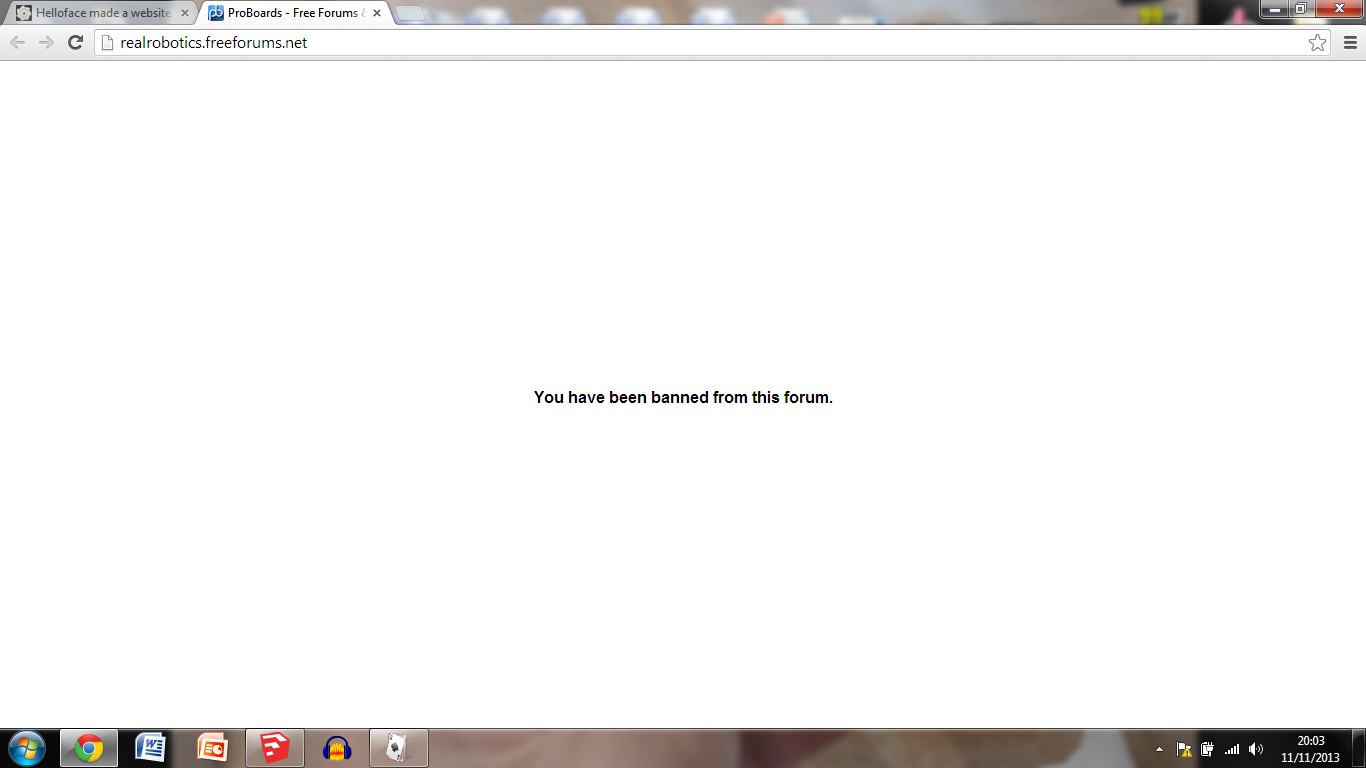Restore down the Chrome window
The width and height of the screenshot is (1366, 768).
coord(1300,9)
